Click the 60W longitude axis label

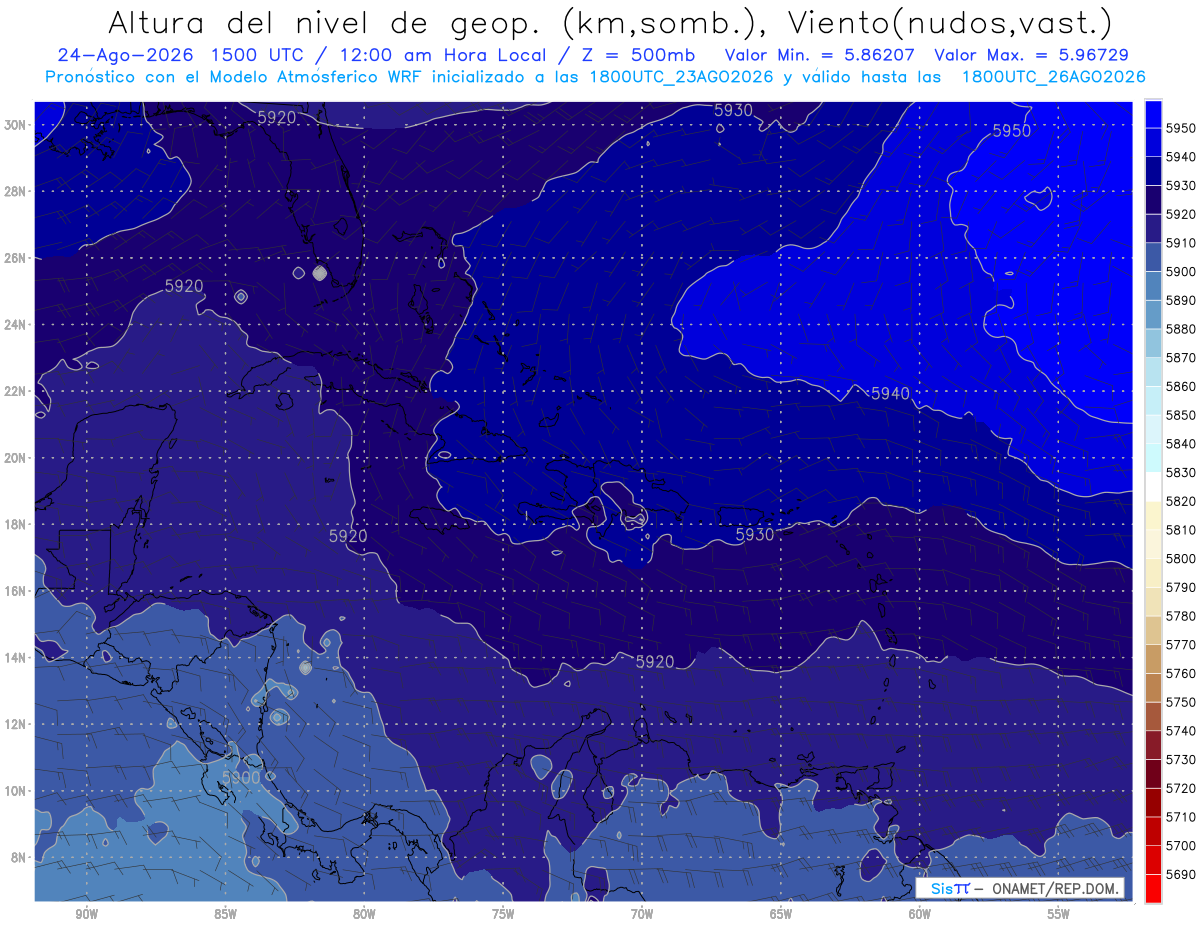920,915
